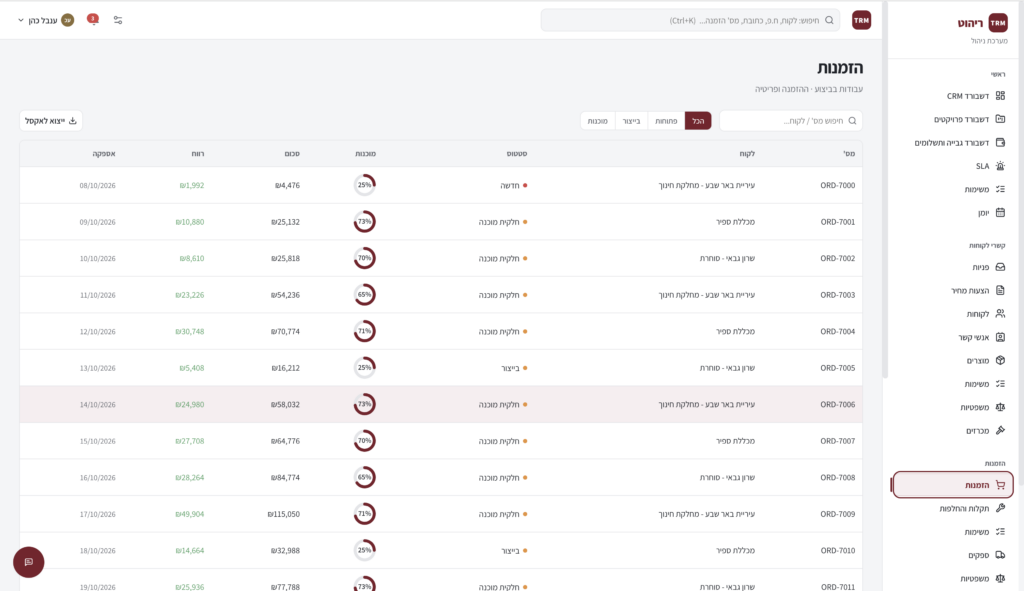Click the סטטוס column header
The image size is (1024, 591).
click(517, 154)
